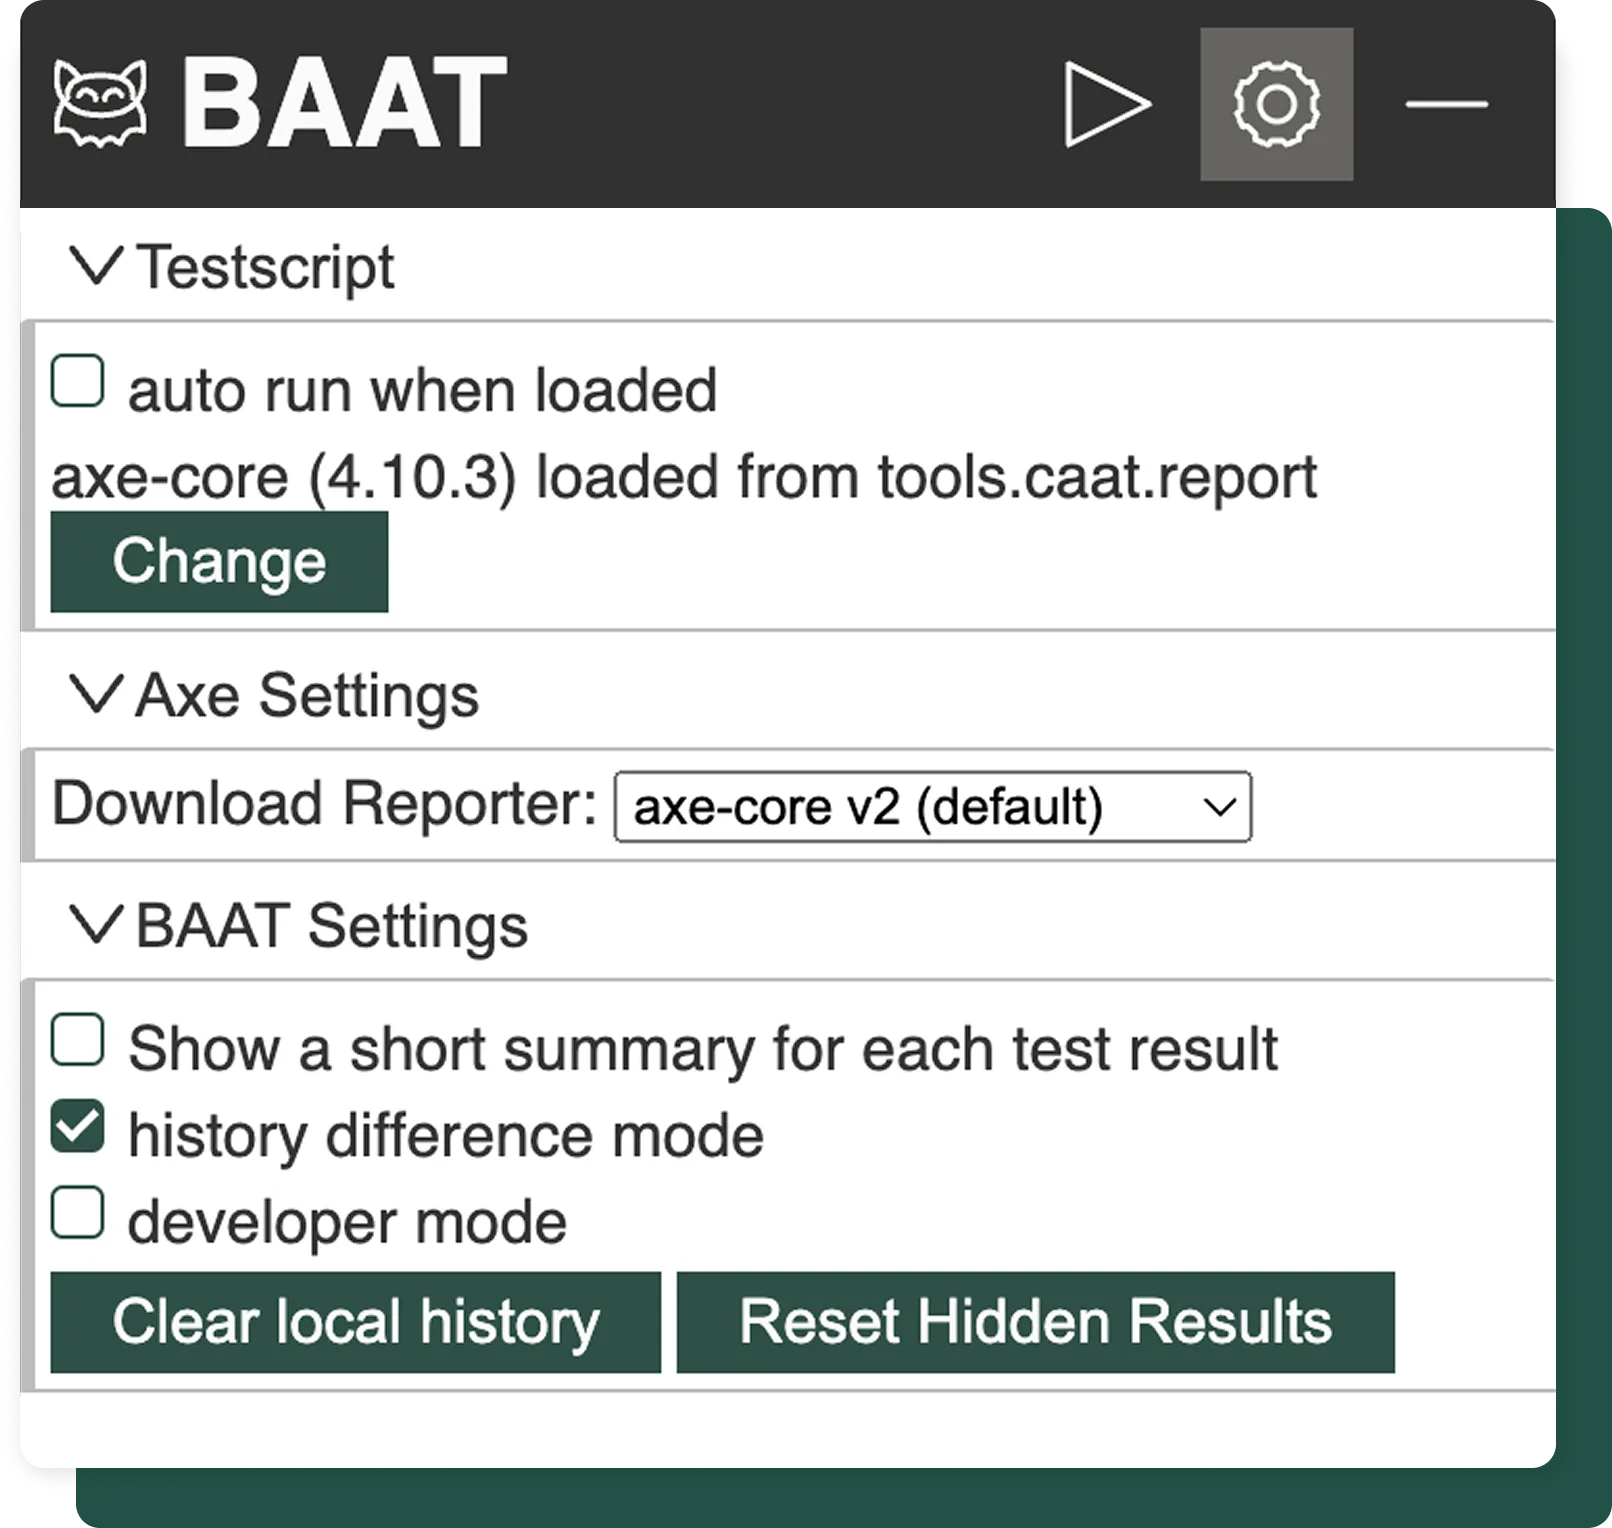The height and width of the screenshot is (1528, 1612).
Task: Toggle the settings gear icon
Action: (1276, 104)
